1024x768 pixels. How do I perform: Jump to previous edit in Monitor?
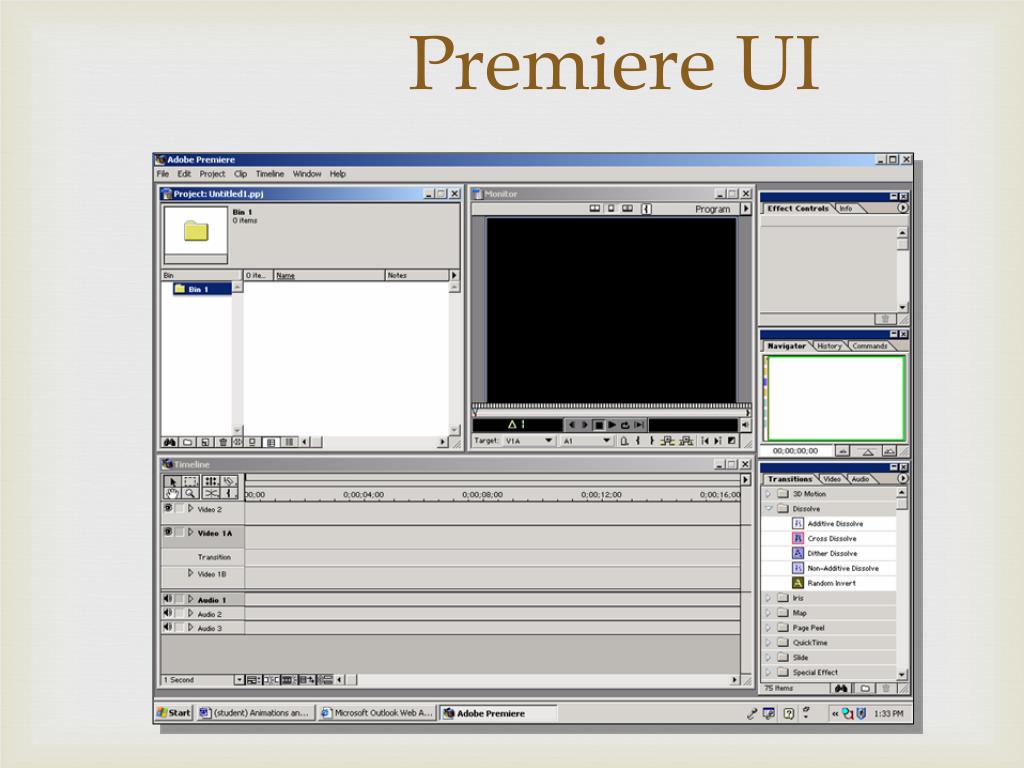(705, 441)
